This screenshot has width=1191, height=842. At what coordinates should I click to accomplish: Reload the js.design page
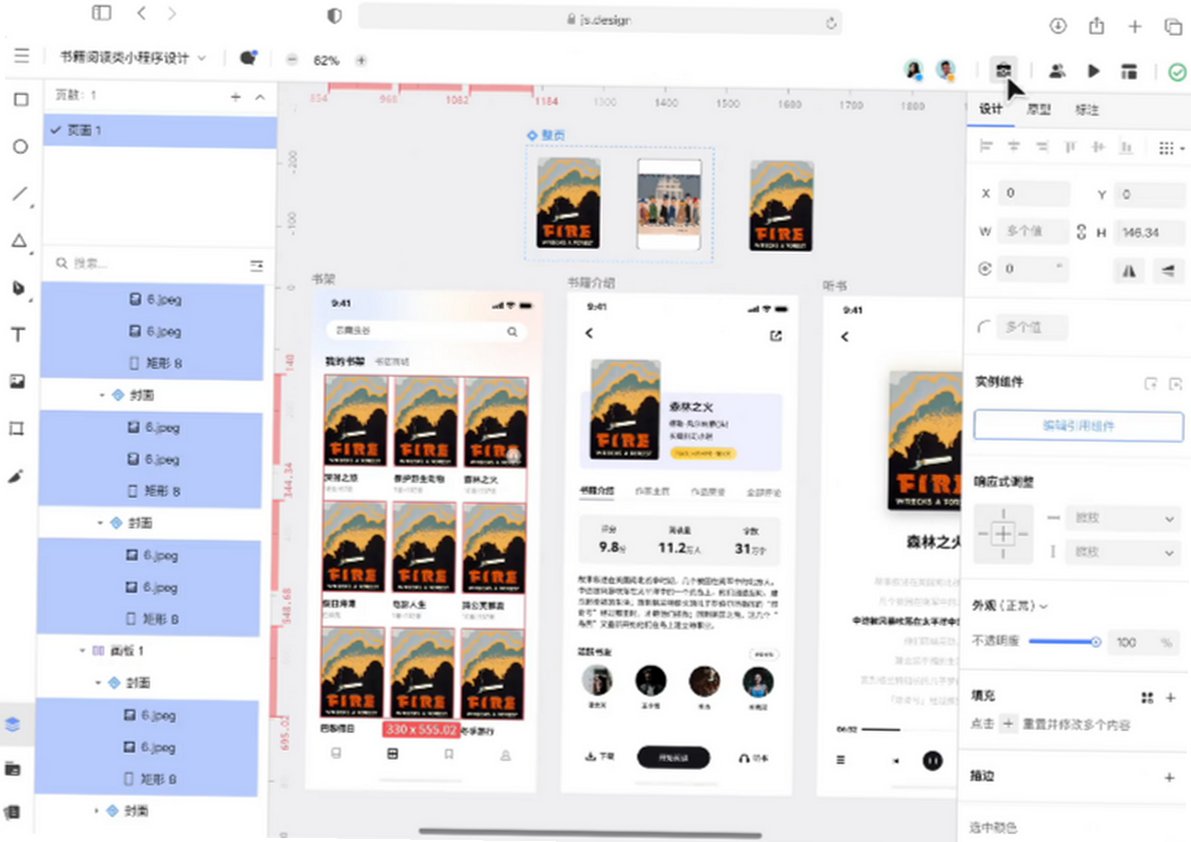[x=831, y=24]
